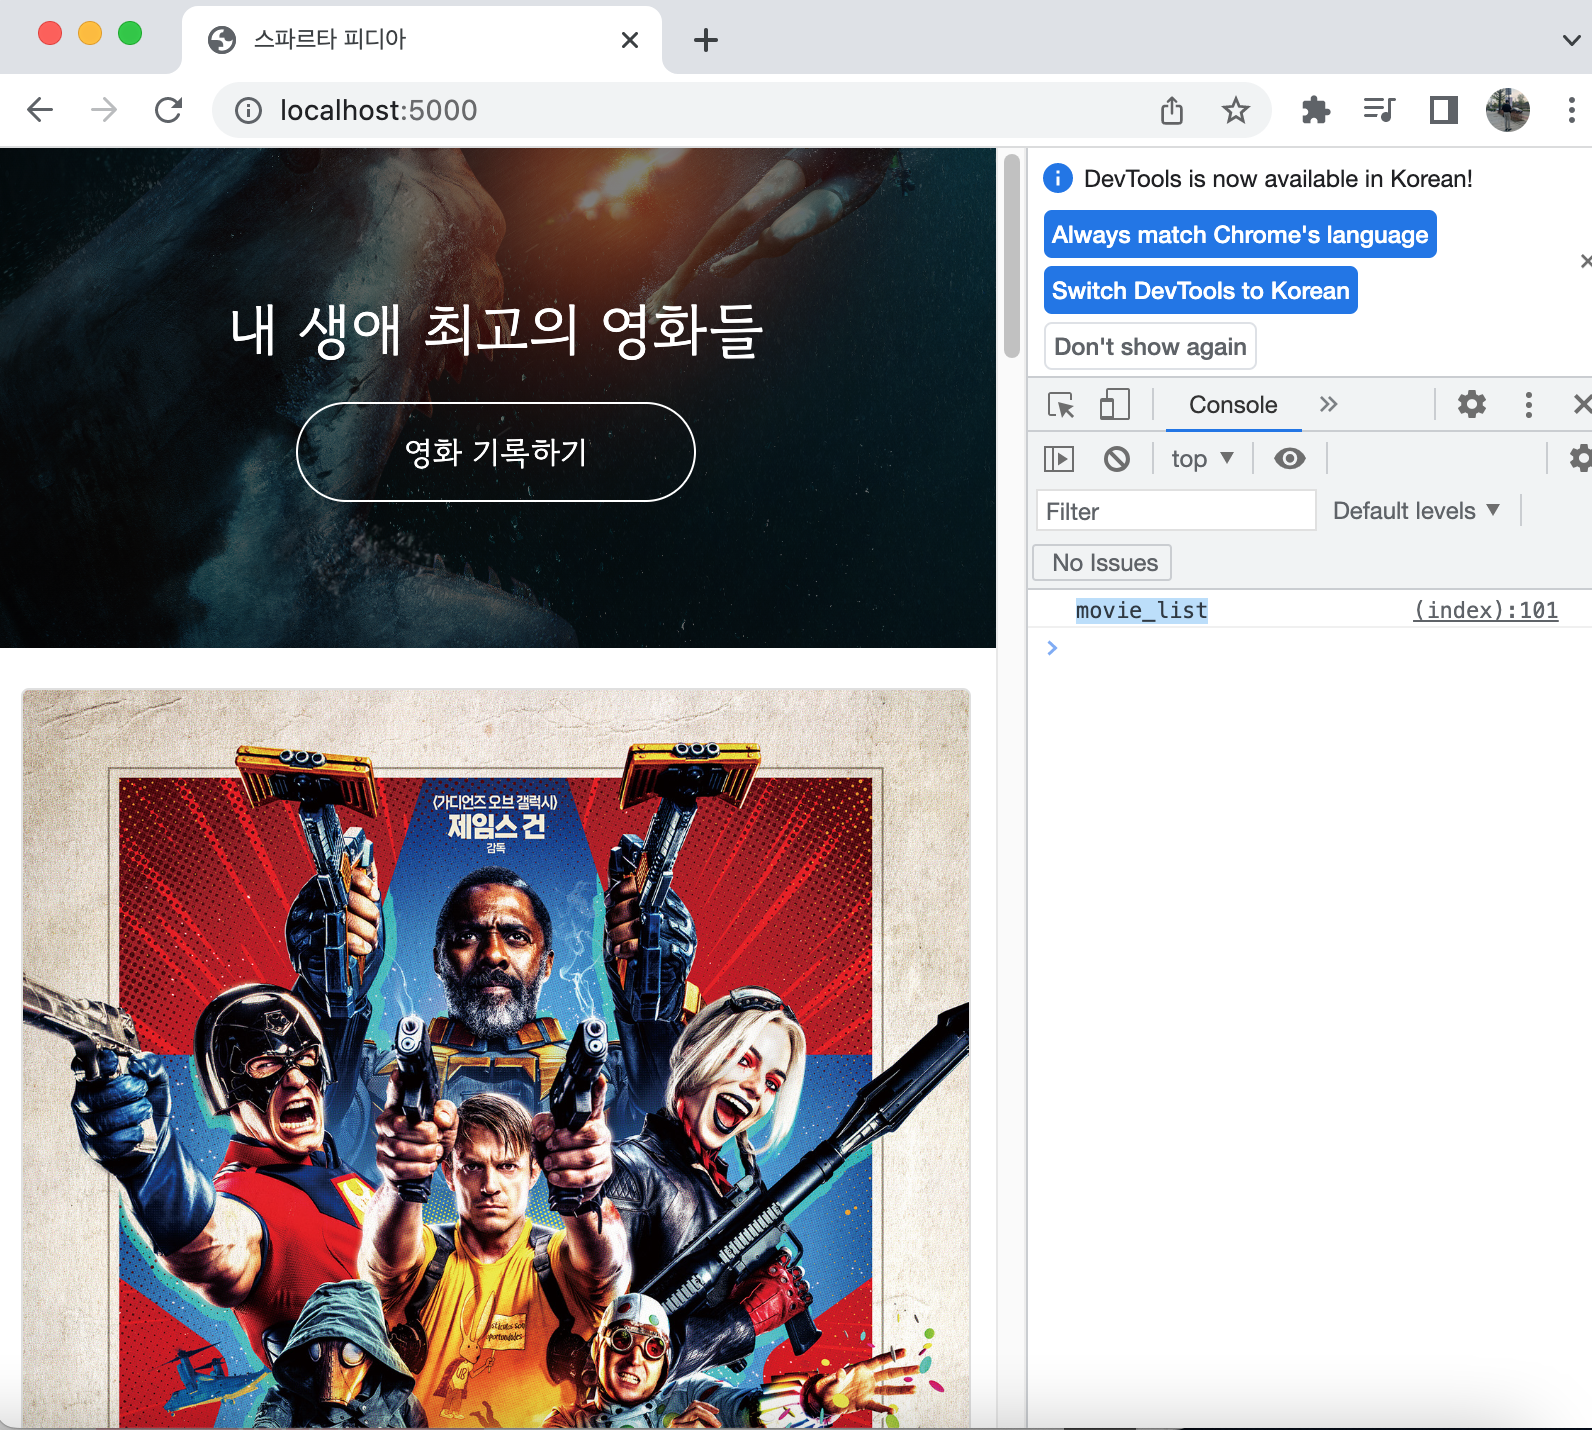Bookmark this page with star icon
This screenshot has height=1430, width=1592.
coord(1236,110)
